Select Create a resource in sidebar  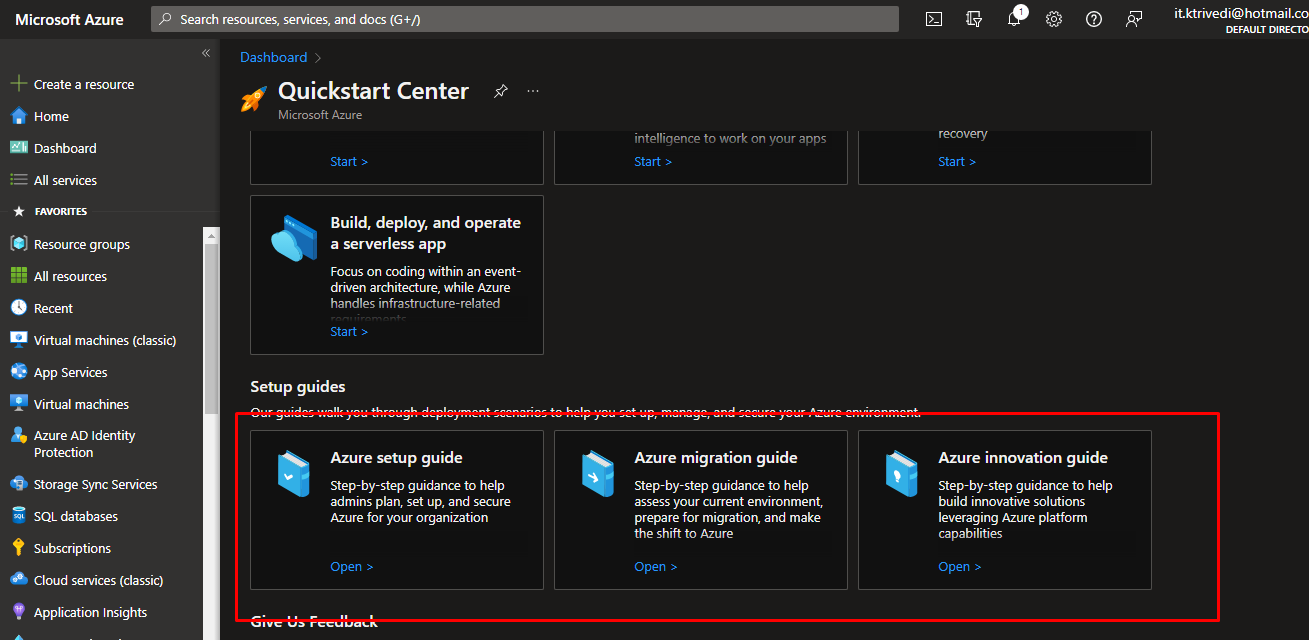click(83, 85)
